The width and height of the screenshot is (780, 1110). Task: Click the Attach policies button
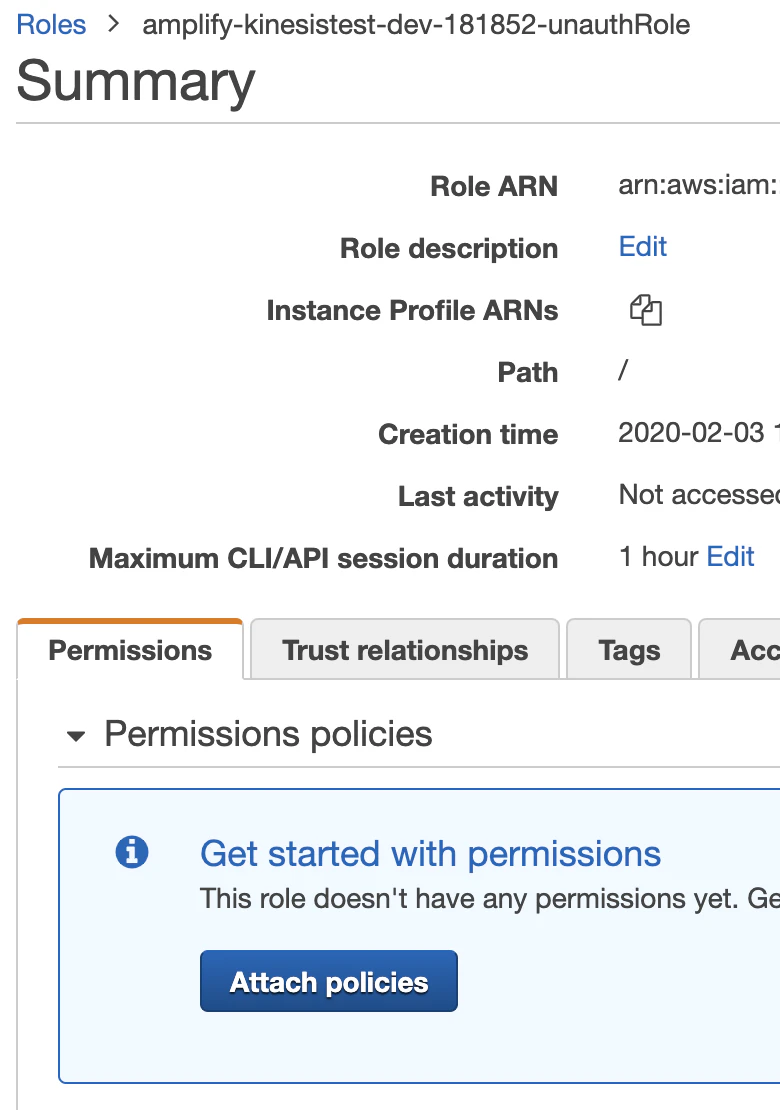tap(328, 981)
